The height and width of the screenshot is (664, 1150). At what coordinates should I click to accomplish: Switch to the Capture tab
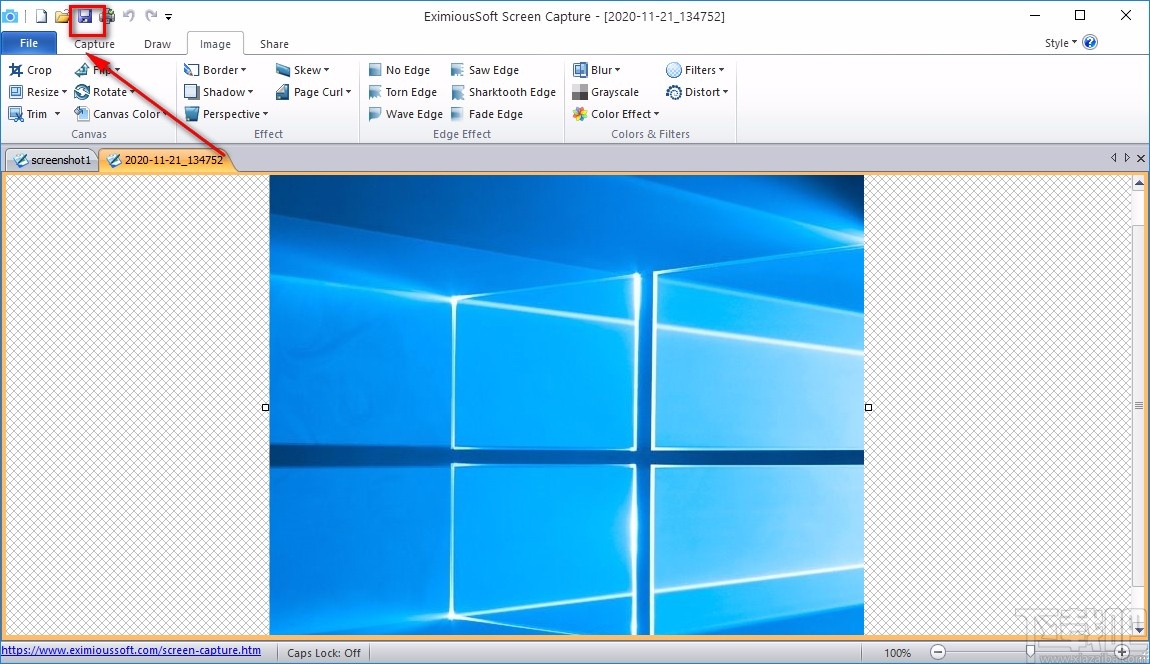(x=95, y=44)
